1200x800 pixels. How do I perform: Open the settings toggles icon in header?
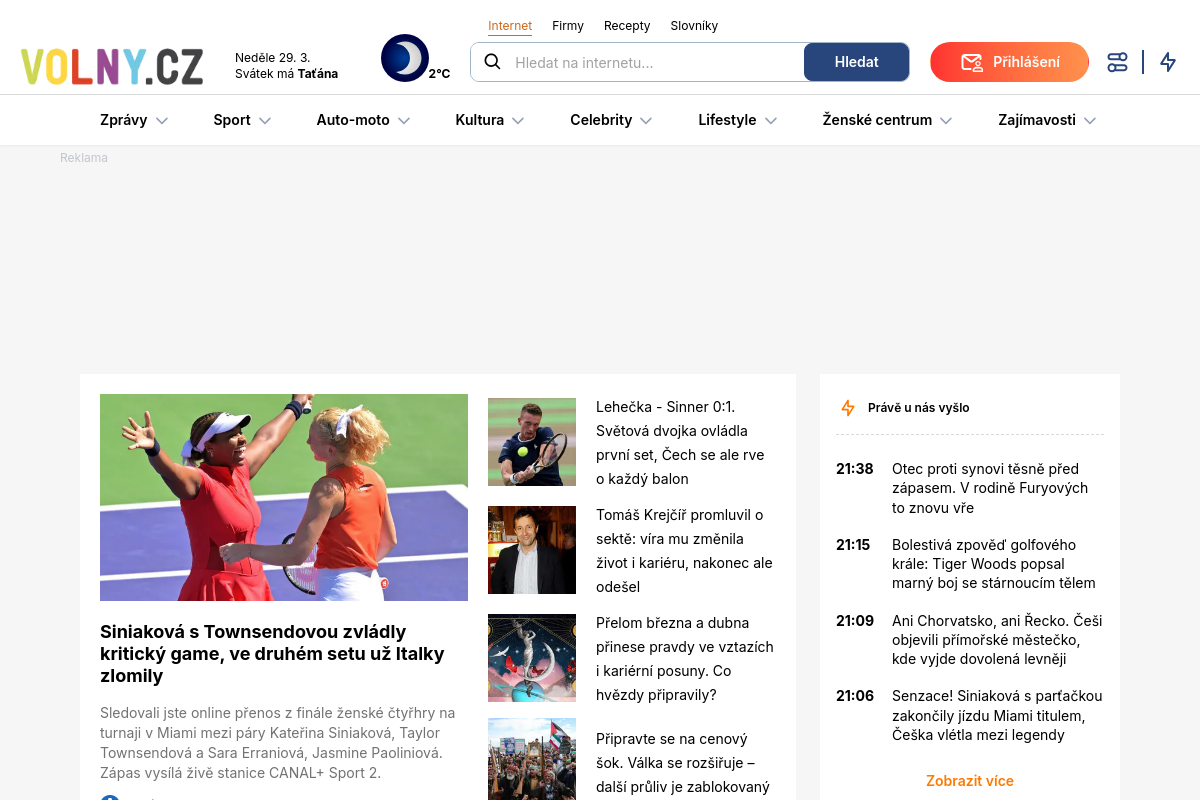point(1117,62)
